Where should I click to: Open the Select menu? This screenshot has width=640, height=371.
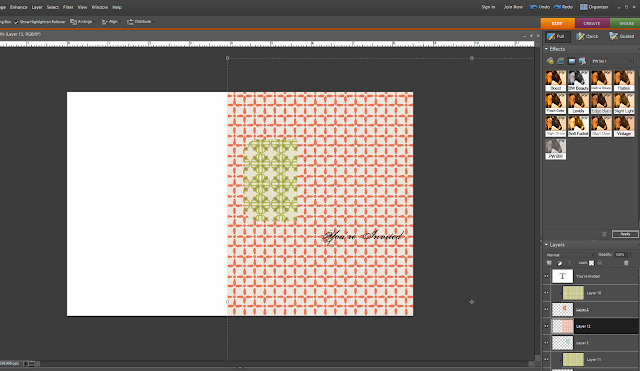[x=53, y=7]
